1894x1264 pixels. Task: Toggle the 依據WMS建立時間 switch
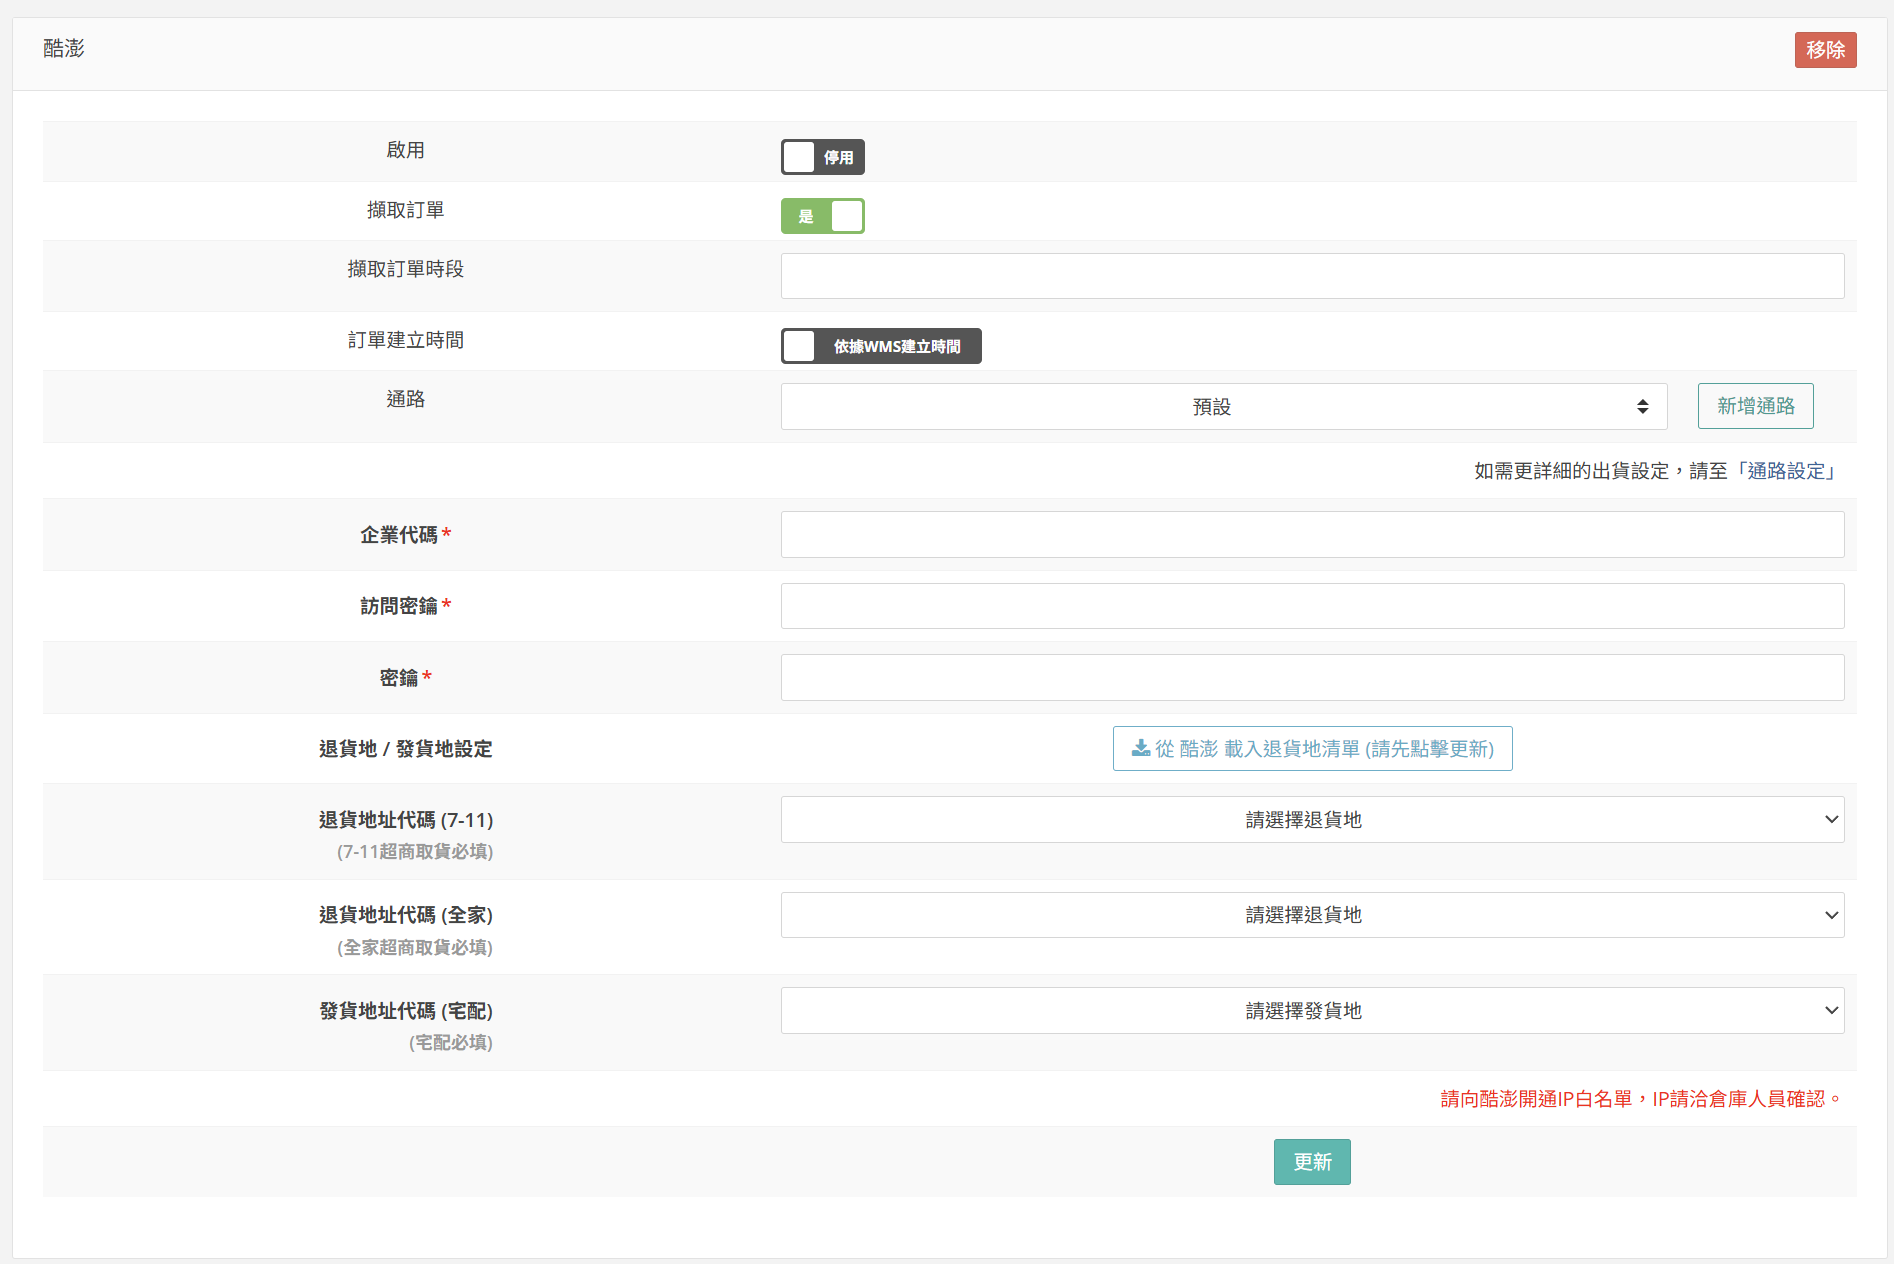click(880, 346)
